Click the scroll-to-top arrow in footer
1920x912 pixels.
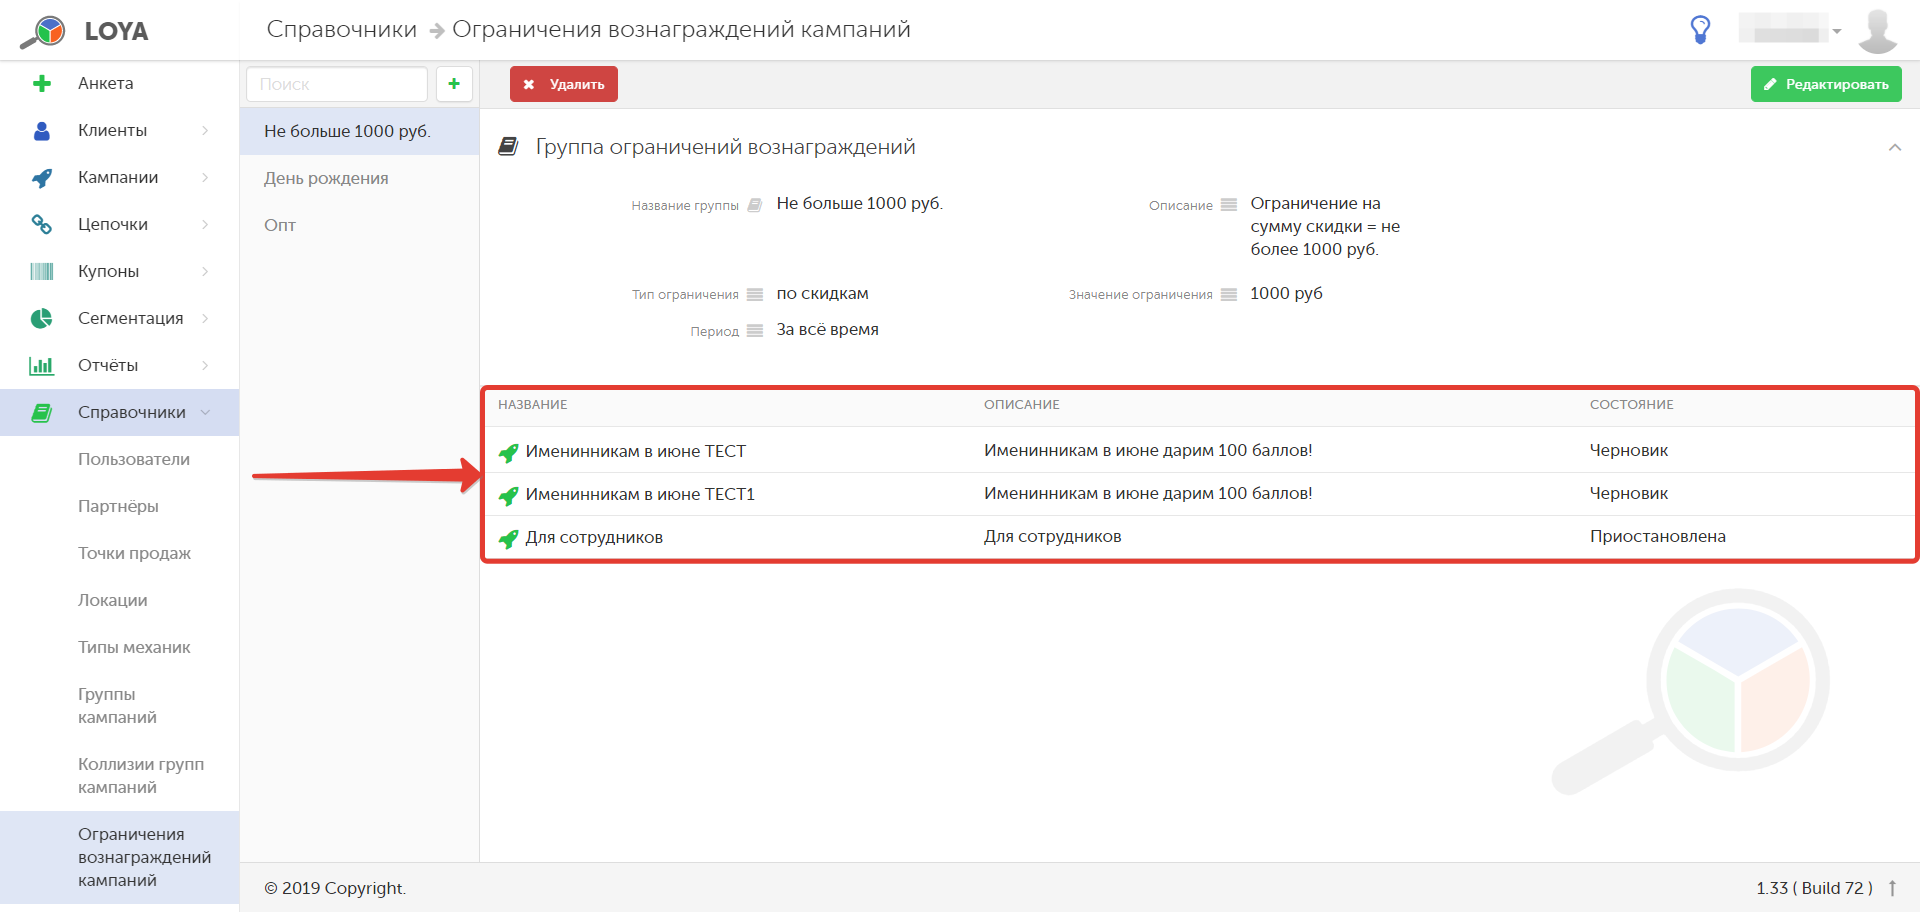[1892, 888]
